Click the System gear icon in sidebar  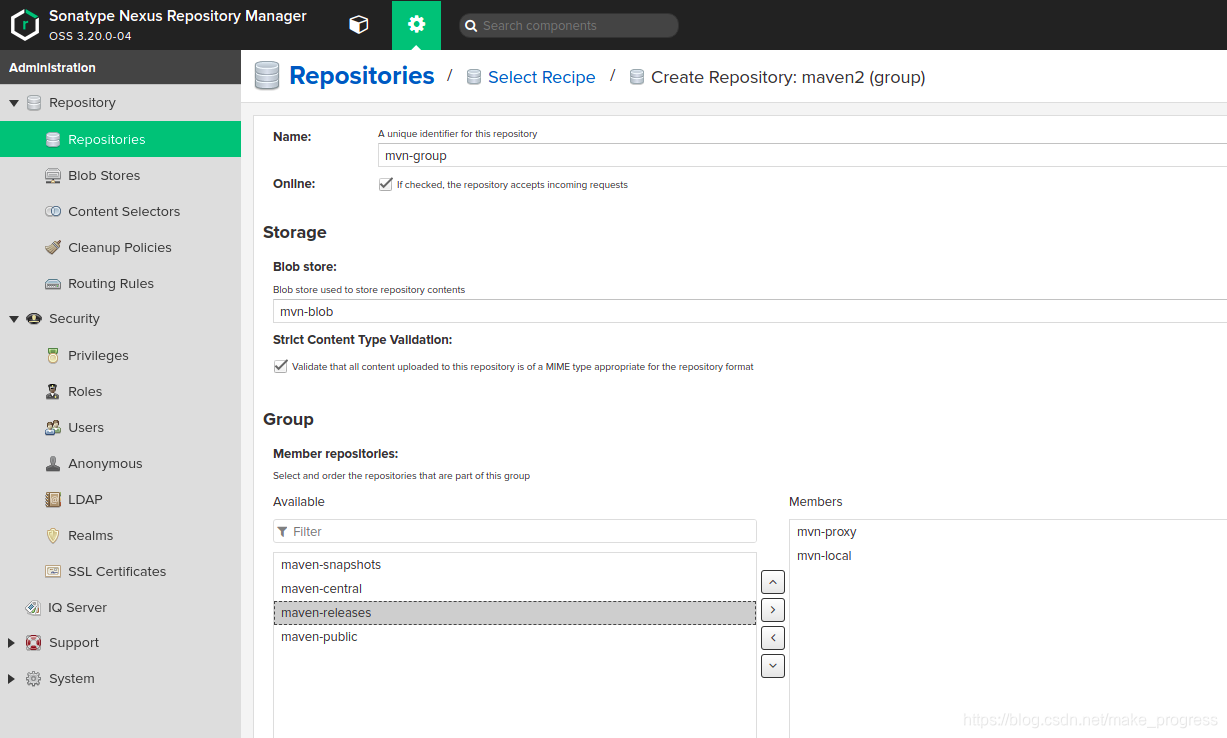click(34, 678)
